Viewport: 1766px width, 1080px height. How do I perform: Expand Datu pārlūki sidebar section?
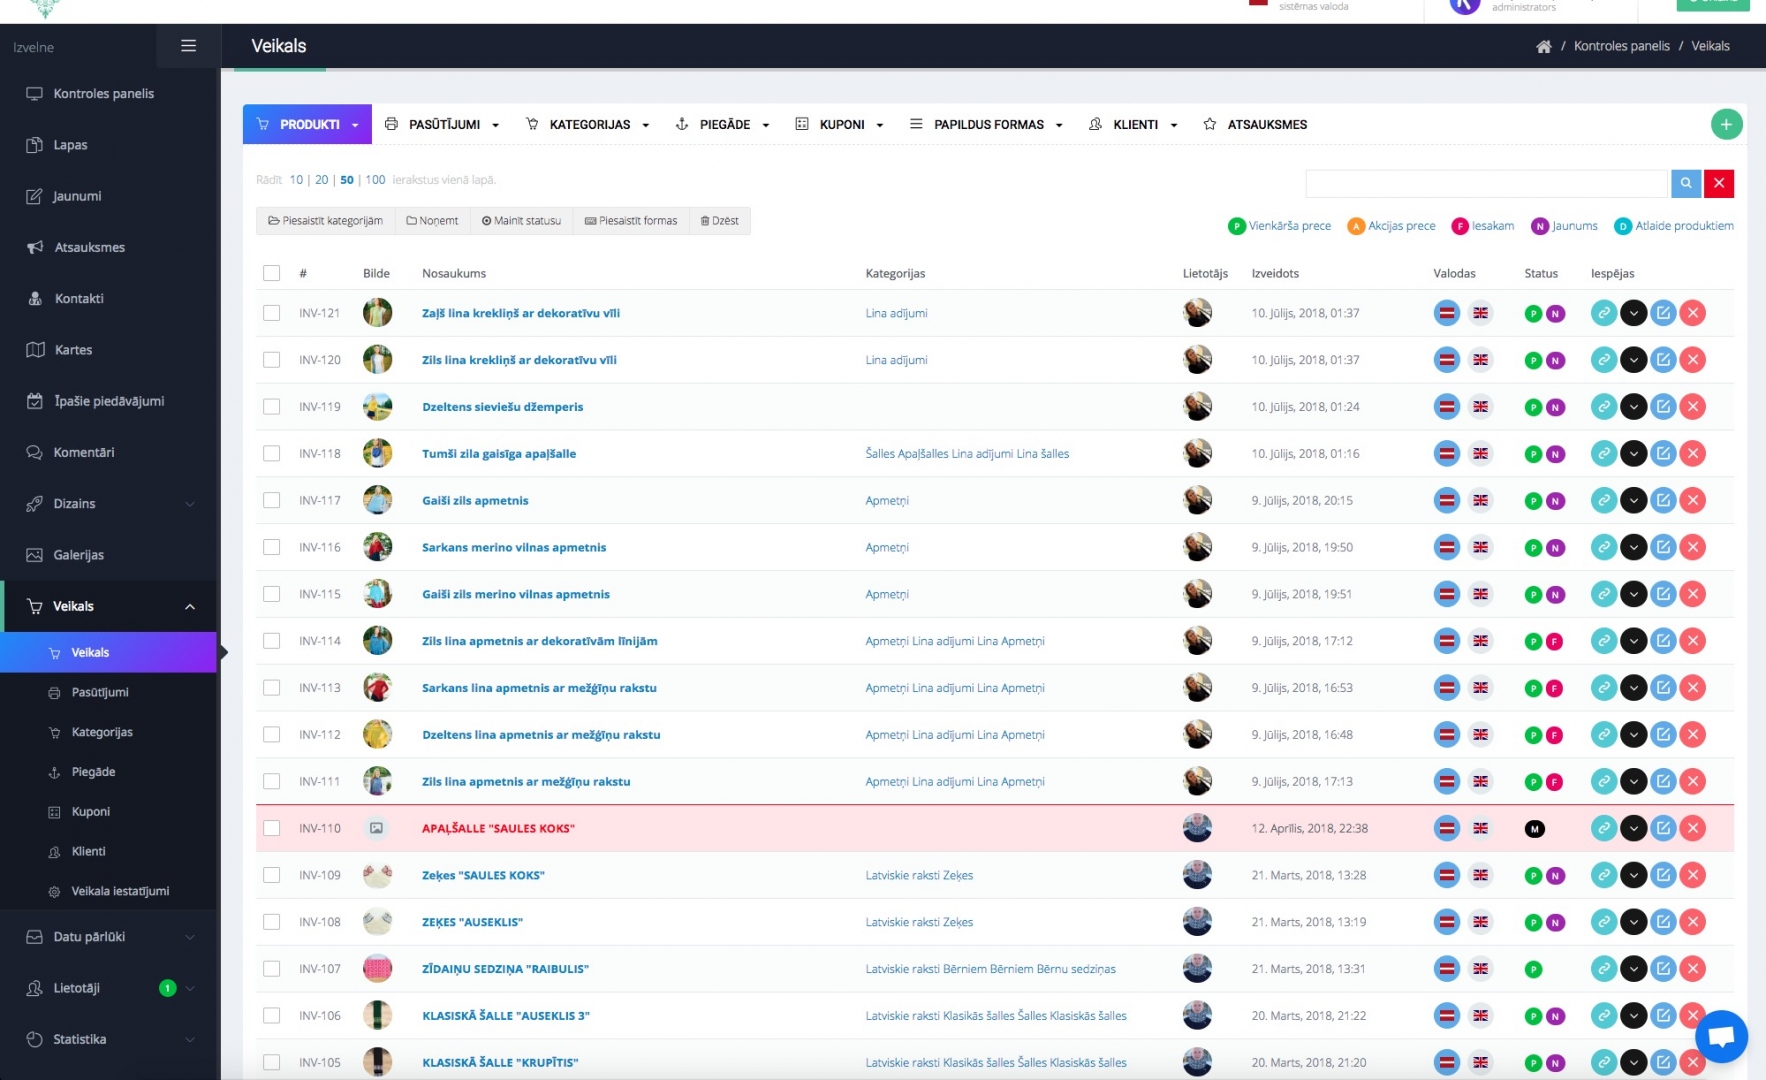[110, 938]
